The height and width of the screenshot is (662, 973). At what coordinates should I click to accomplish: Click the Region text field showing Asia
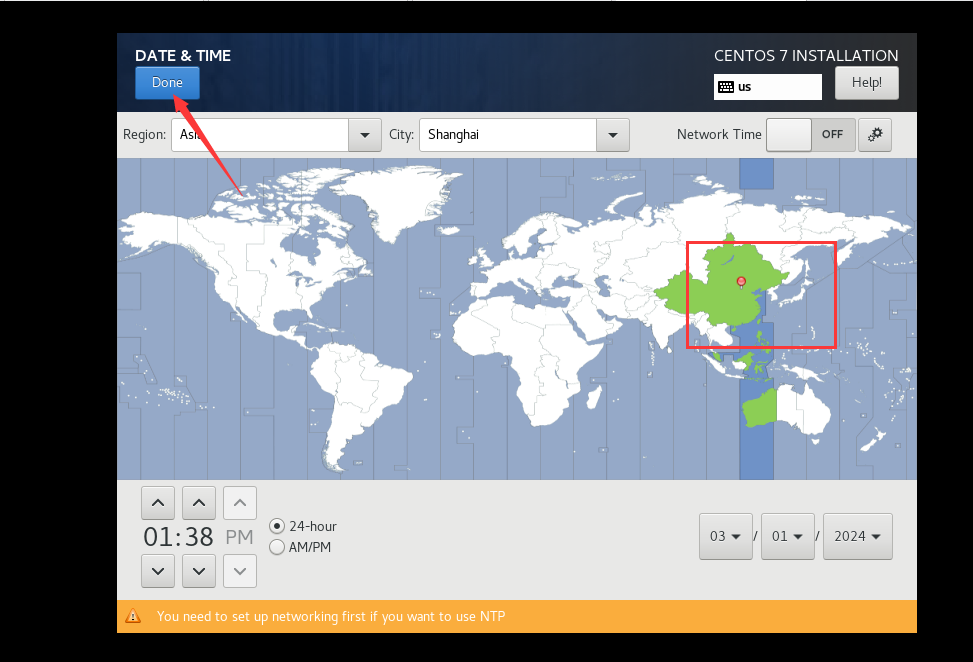point(260,135)
